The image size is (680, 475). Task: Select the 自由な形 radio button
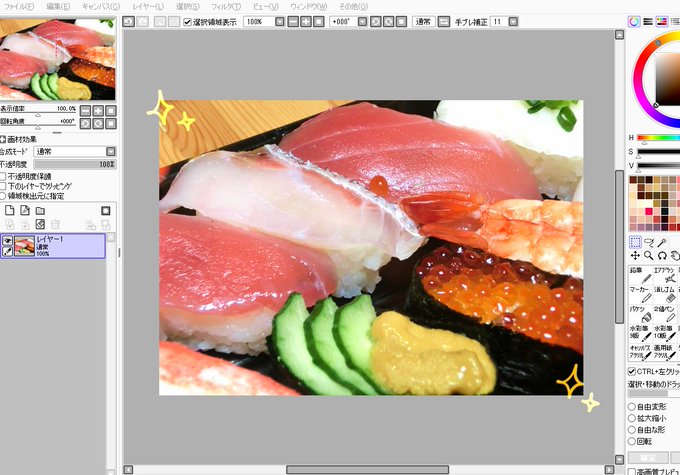[632, 430]
